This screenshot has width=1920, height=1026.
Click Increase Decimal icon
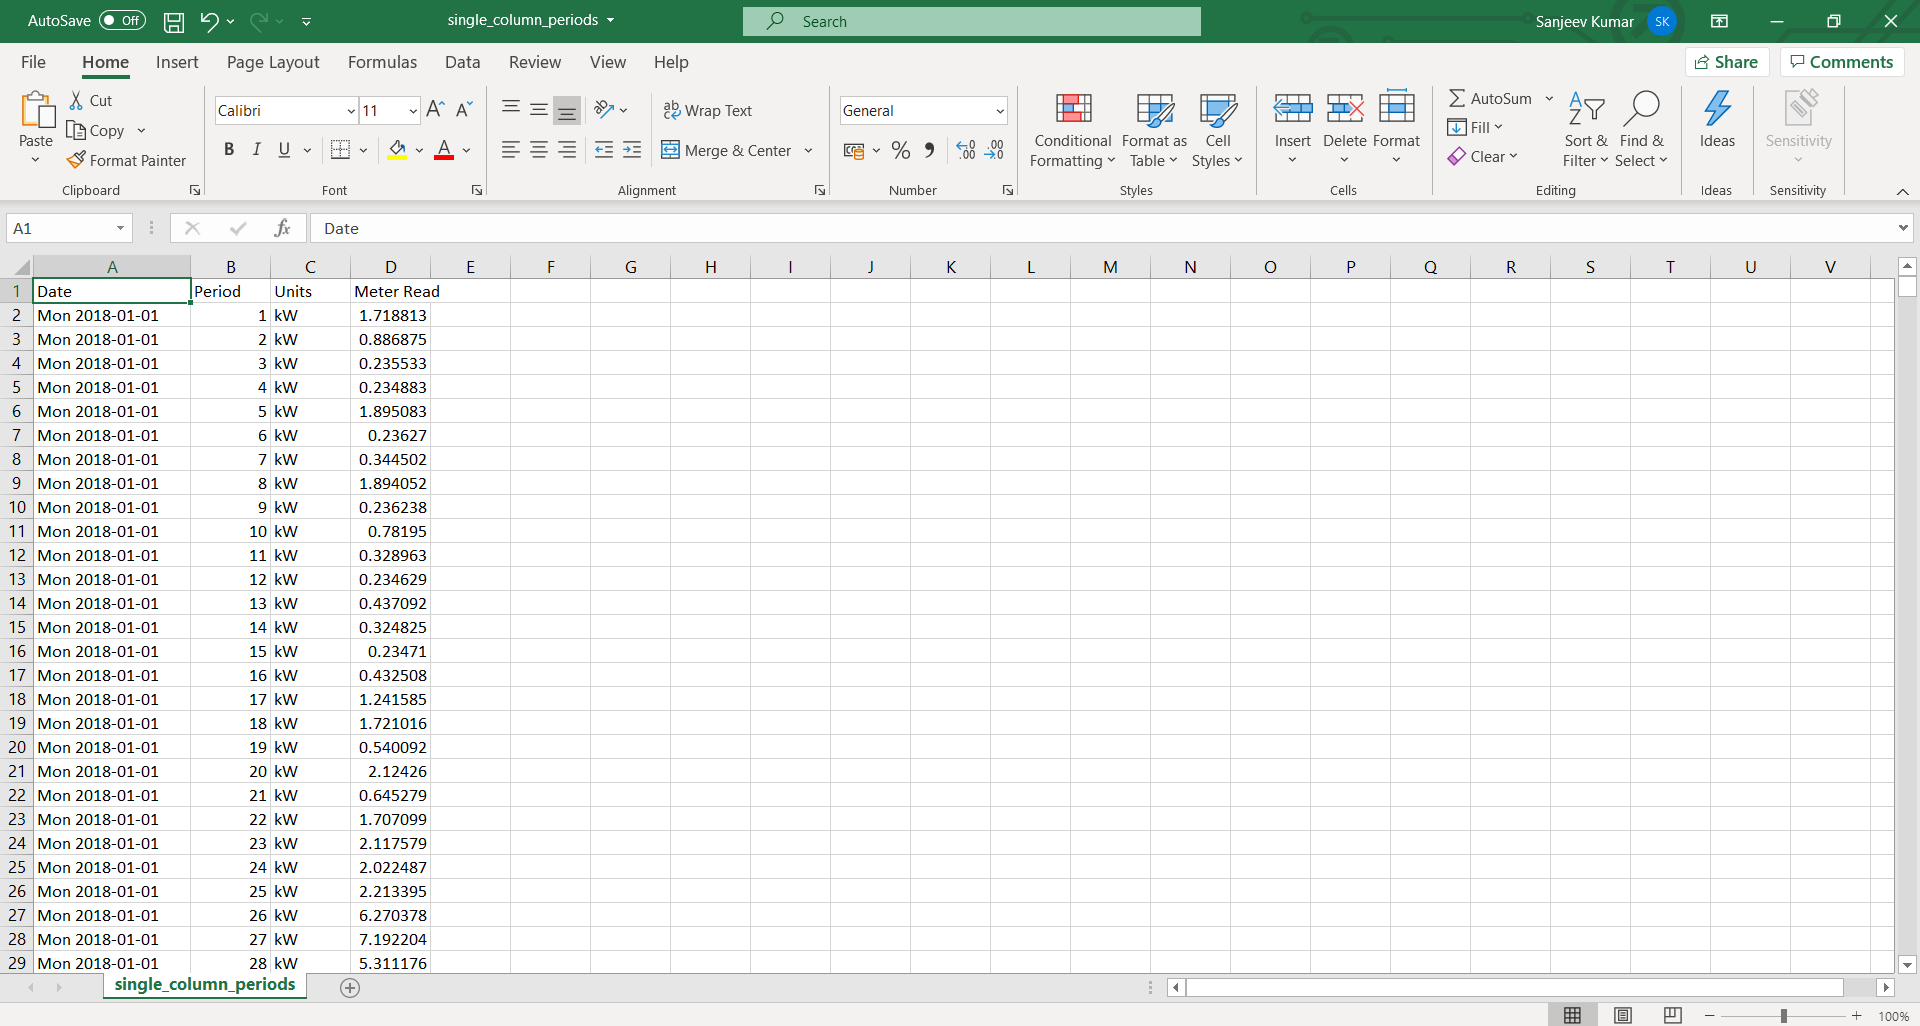point(966,150)
